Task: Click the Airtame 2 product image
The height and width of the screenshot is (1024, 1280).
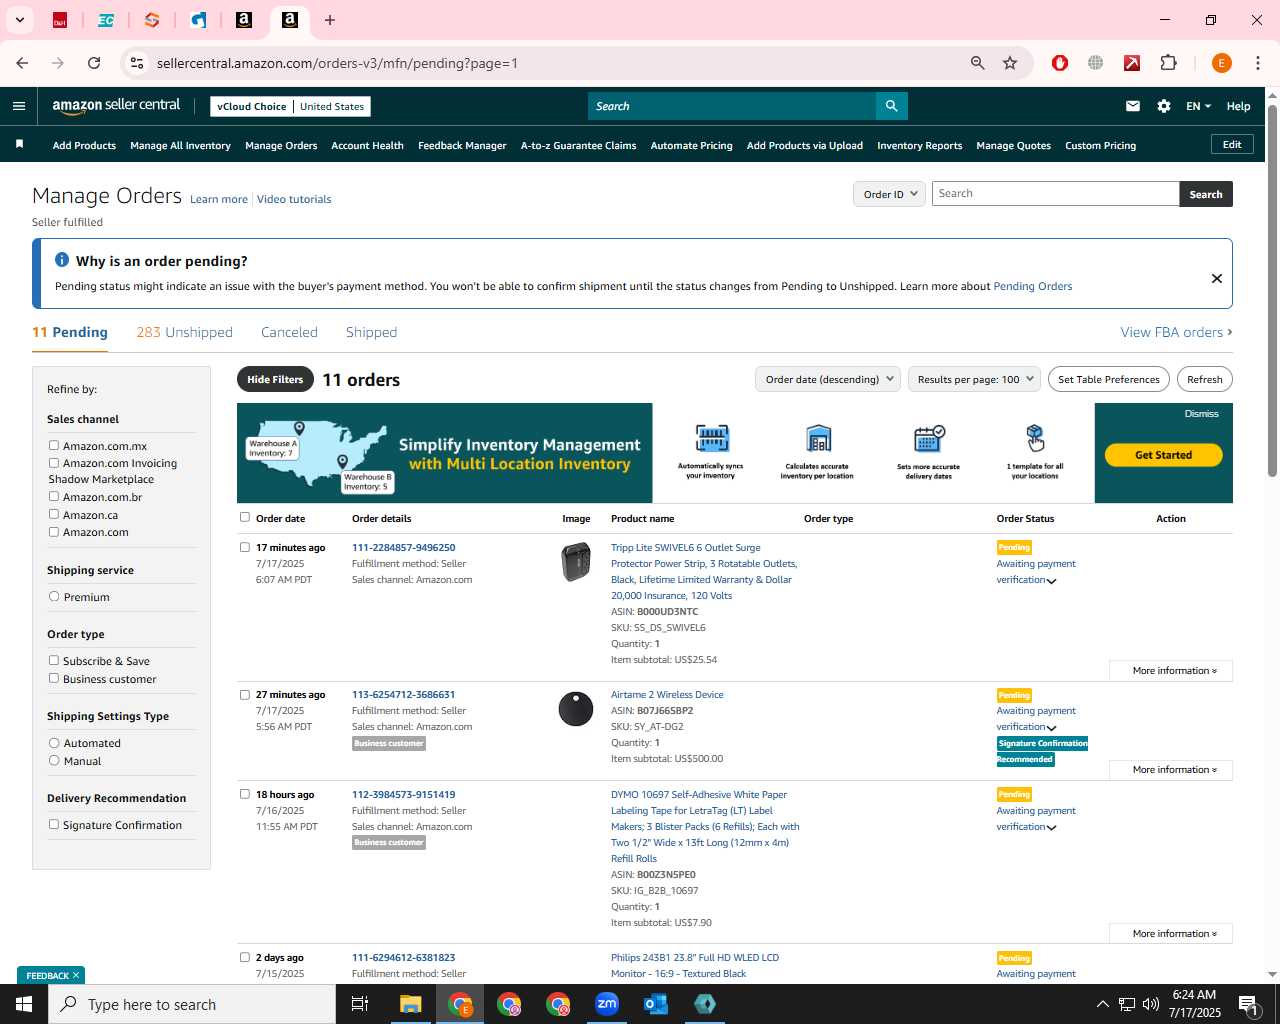Action: 576,709
